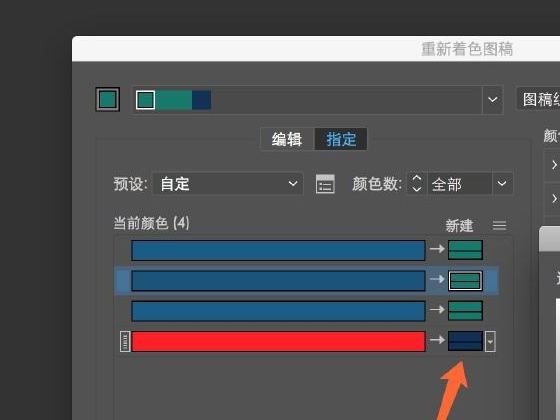Switch to the 指定 tab
Image resolution: width=560 pixels, height=420 pixels.
[341, 139]
